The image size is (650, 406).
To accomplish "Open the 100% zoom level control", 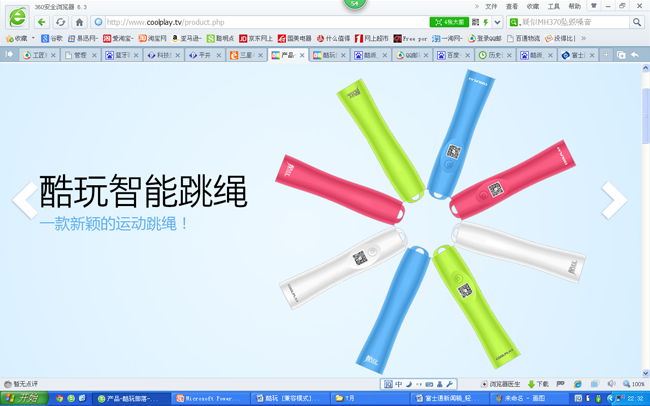I will click(x=634, y=384).
